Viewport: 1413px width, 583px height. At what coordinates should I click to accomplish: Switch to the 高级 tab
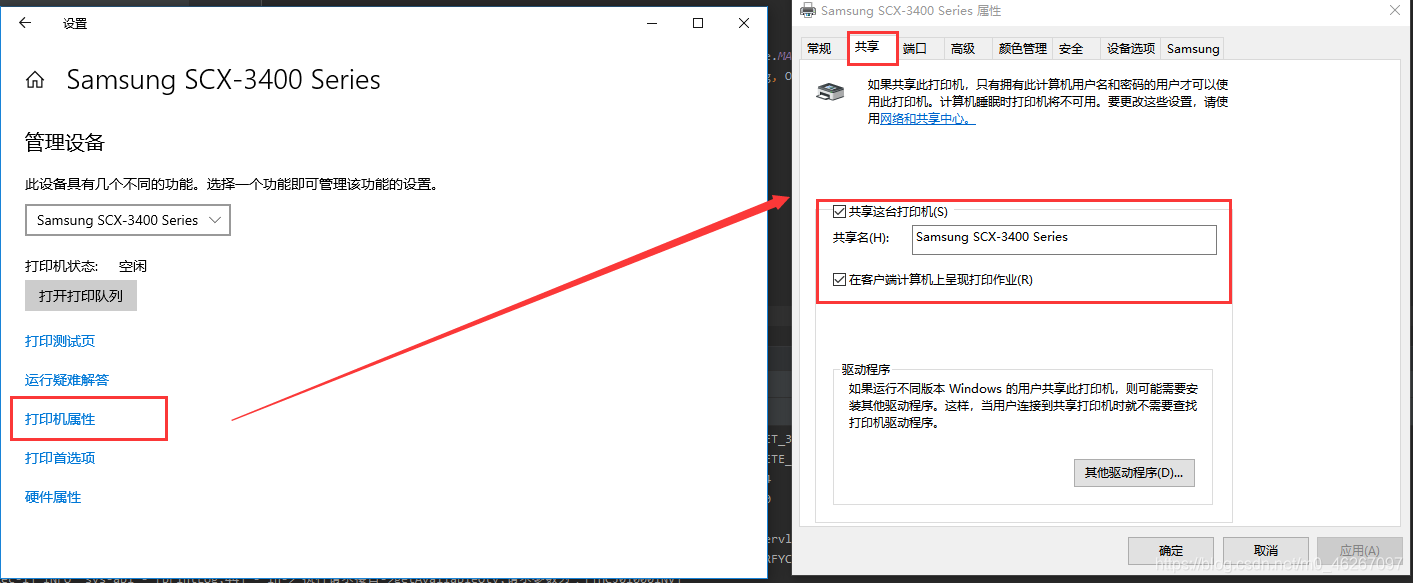point(963,48)
